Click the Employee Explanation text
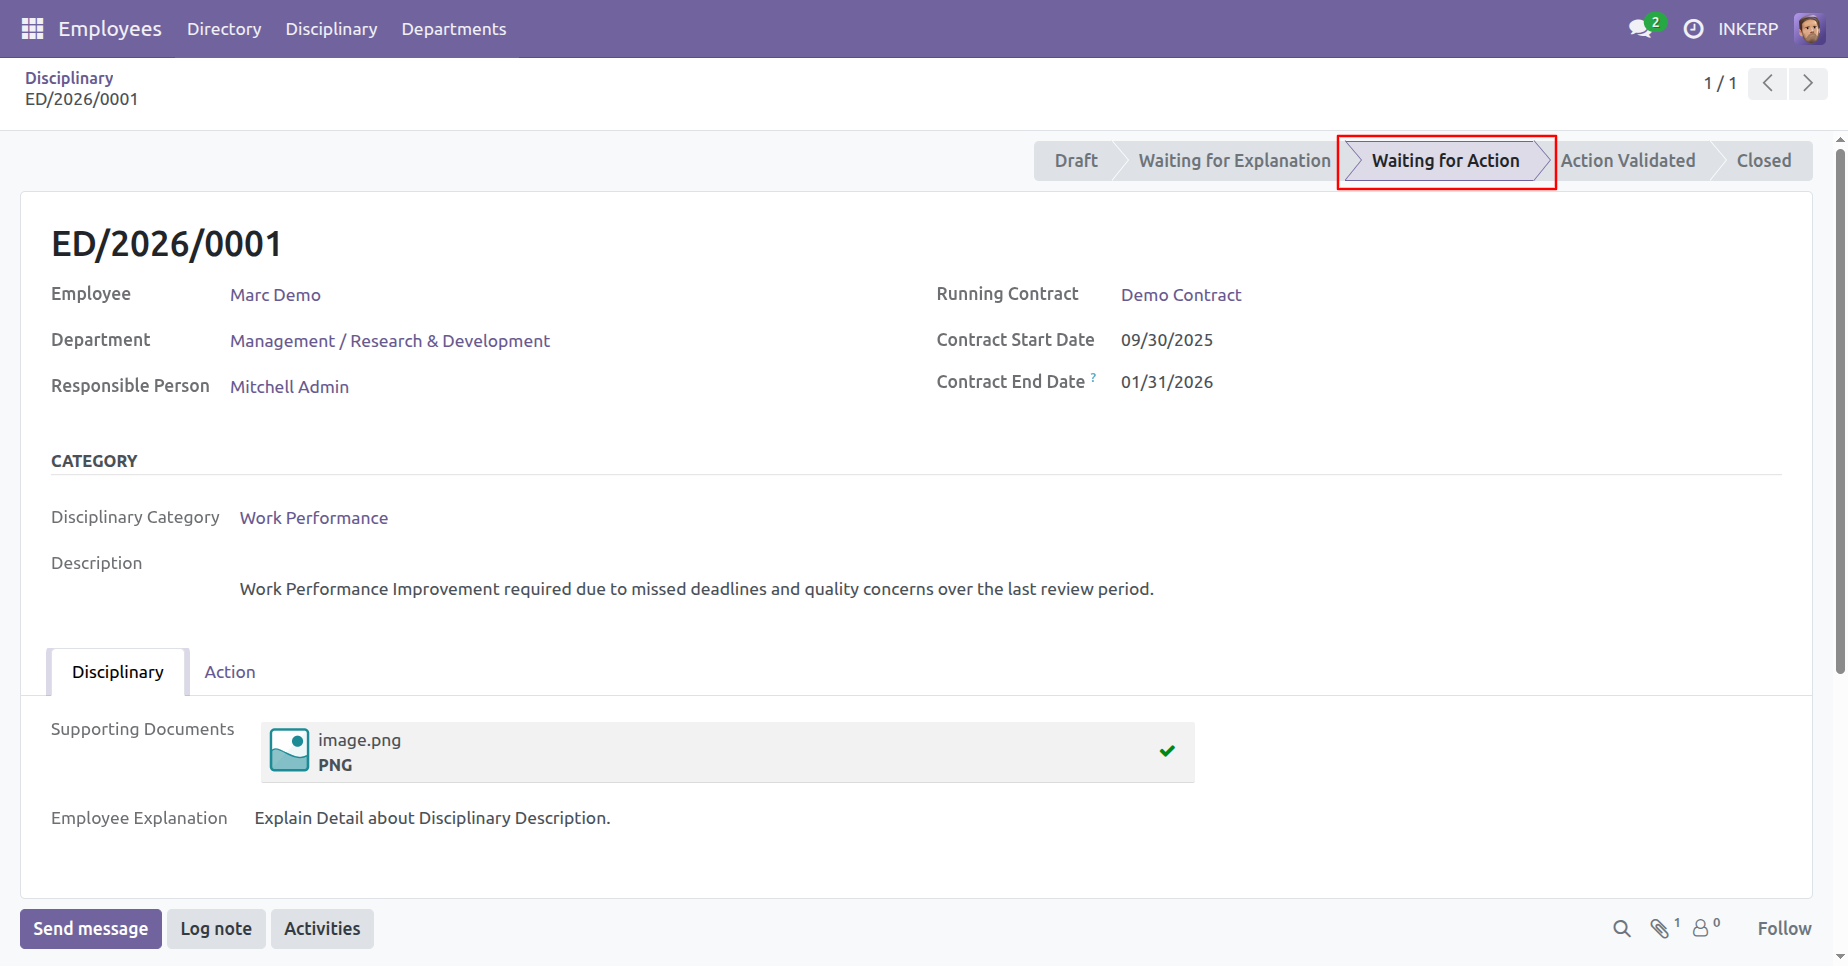The height and width of the screenshot is (966, 1848). [x=432, y=818]
